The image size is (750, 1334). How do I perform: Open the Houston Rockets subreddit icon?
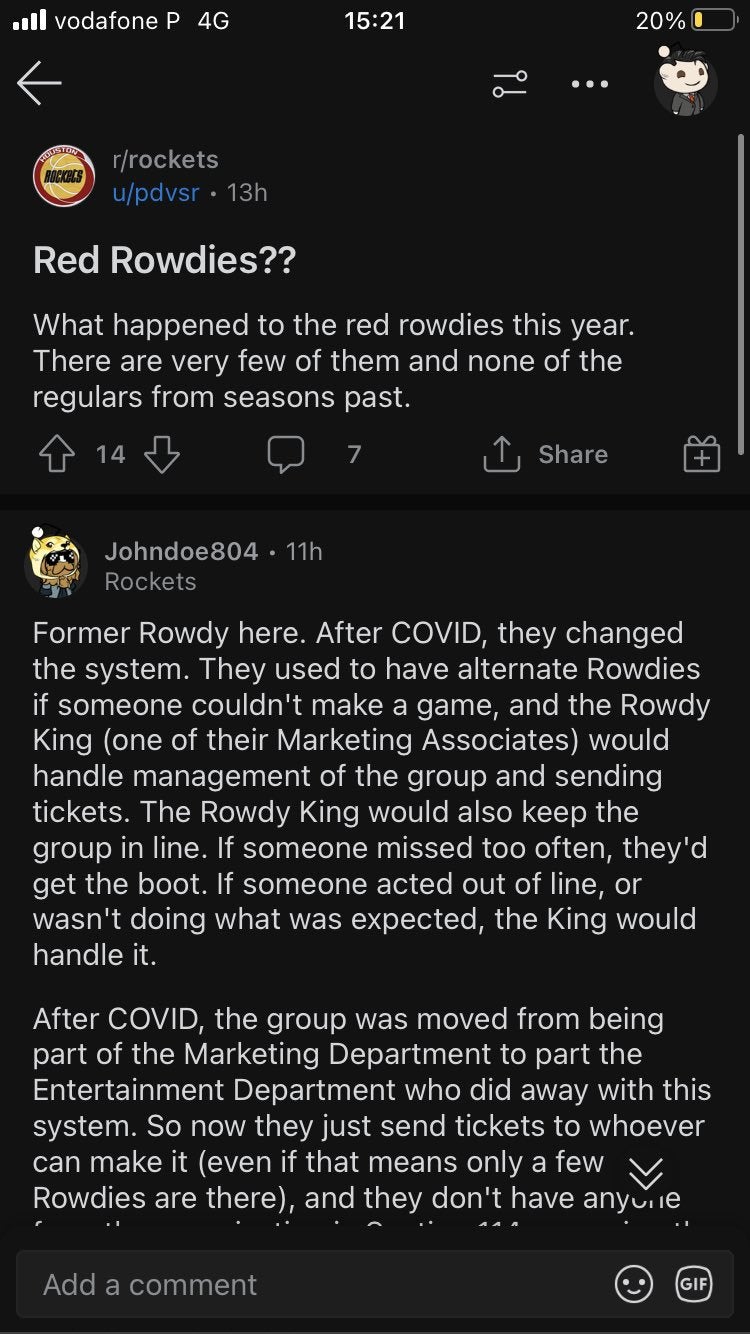pyautogui.click(x=64, y=176)
